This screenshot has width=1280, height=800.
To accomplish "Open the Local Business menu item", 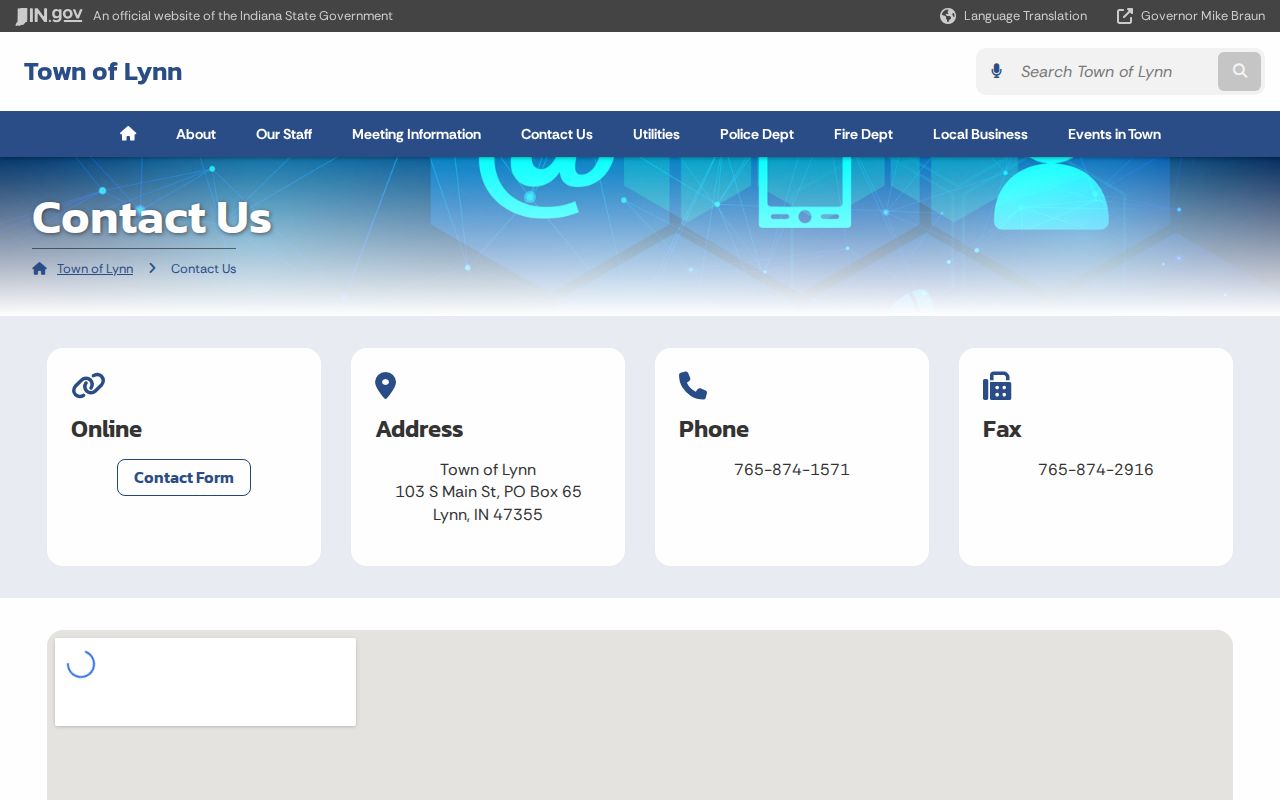I will point(980,134).
